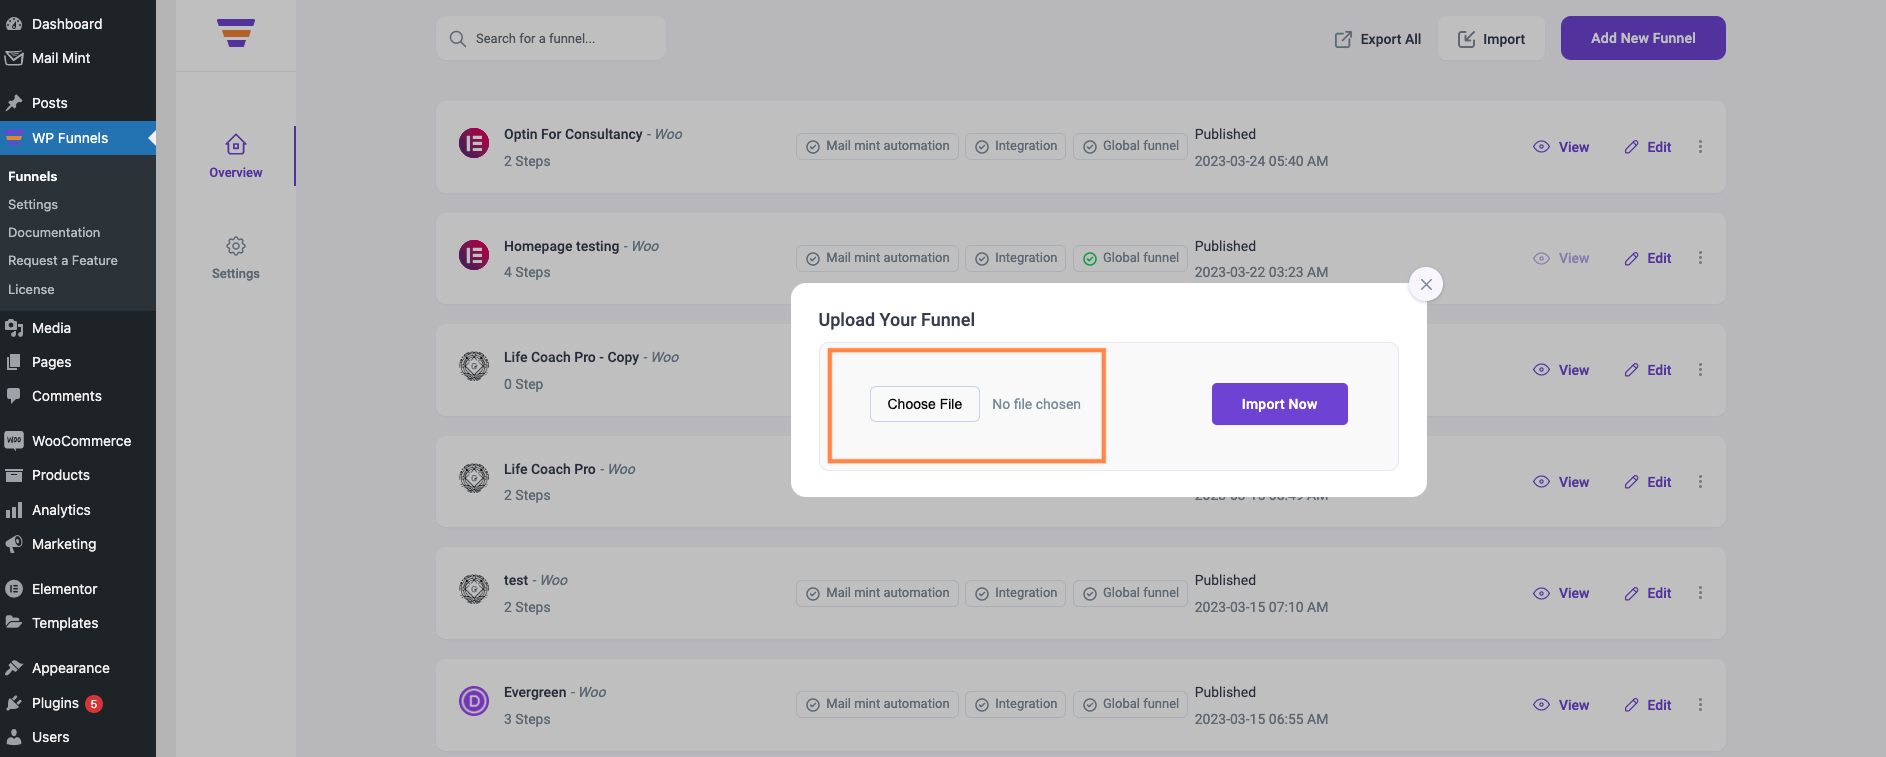This screenshot has width=1886, height=757.
Task: Click the builder icon for Life Coach Pro - Copy
Action: 474,367
